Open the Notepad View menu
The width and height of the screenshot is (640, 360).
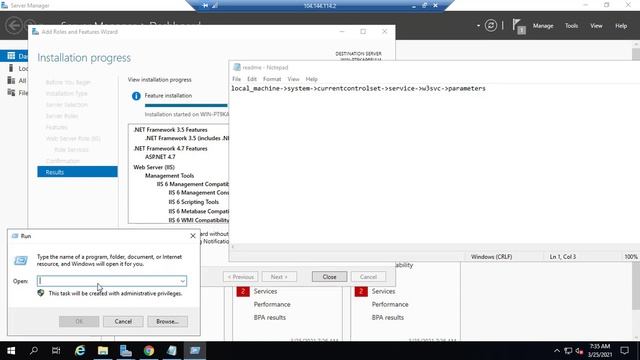click(x=293, y=79)
